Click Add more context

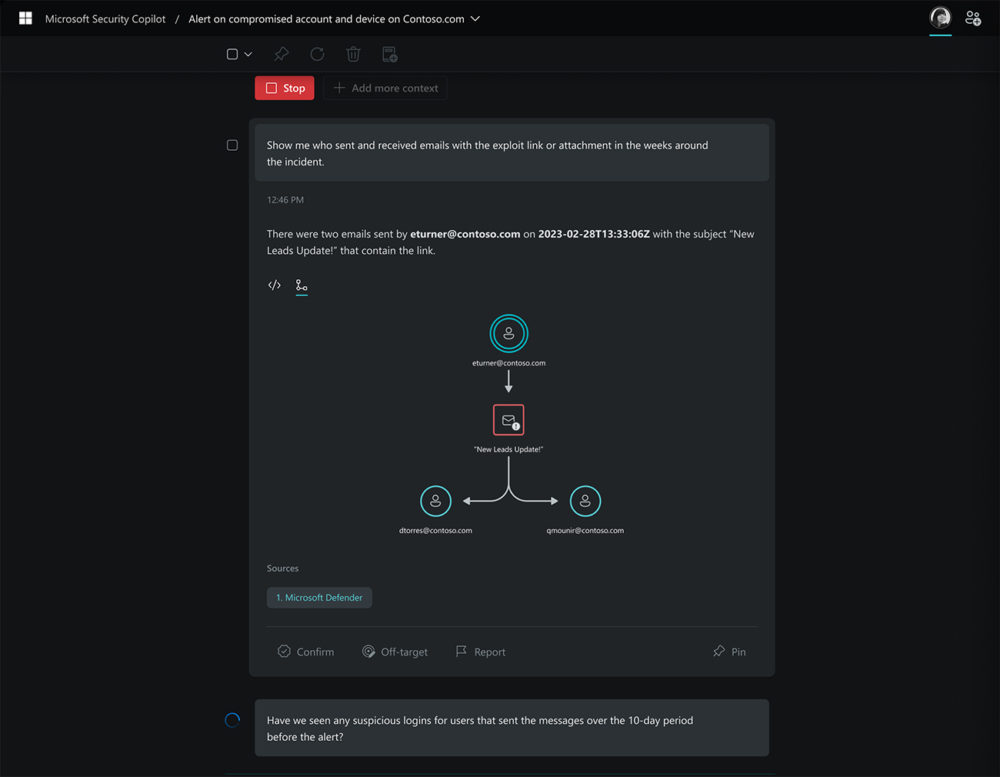pyautogui.click(x=385, y=88)
